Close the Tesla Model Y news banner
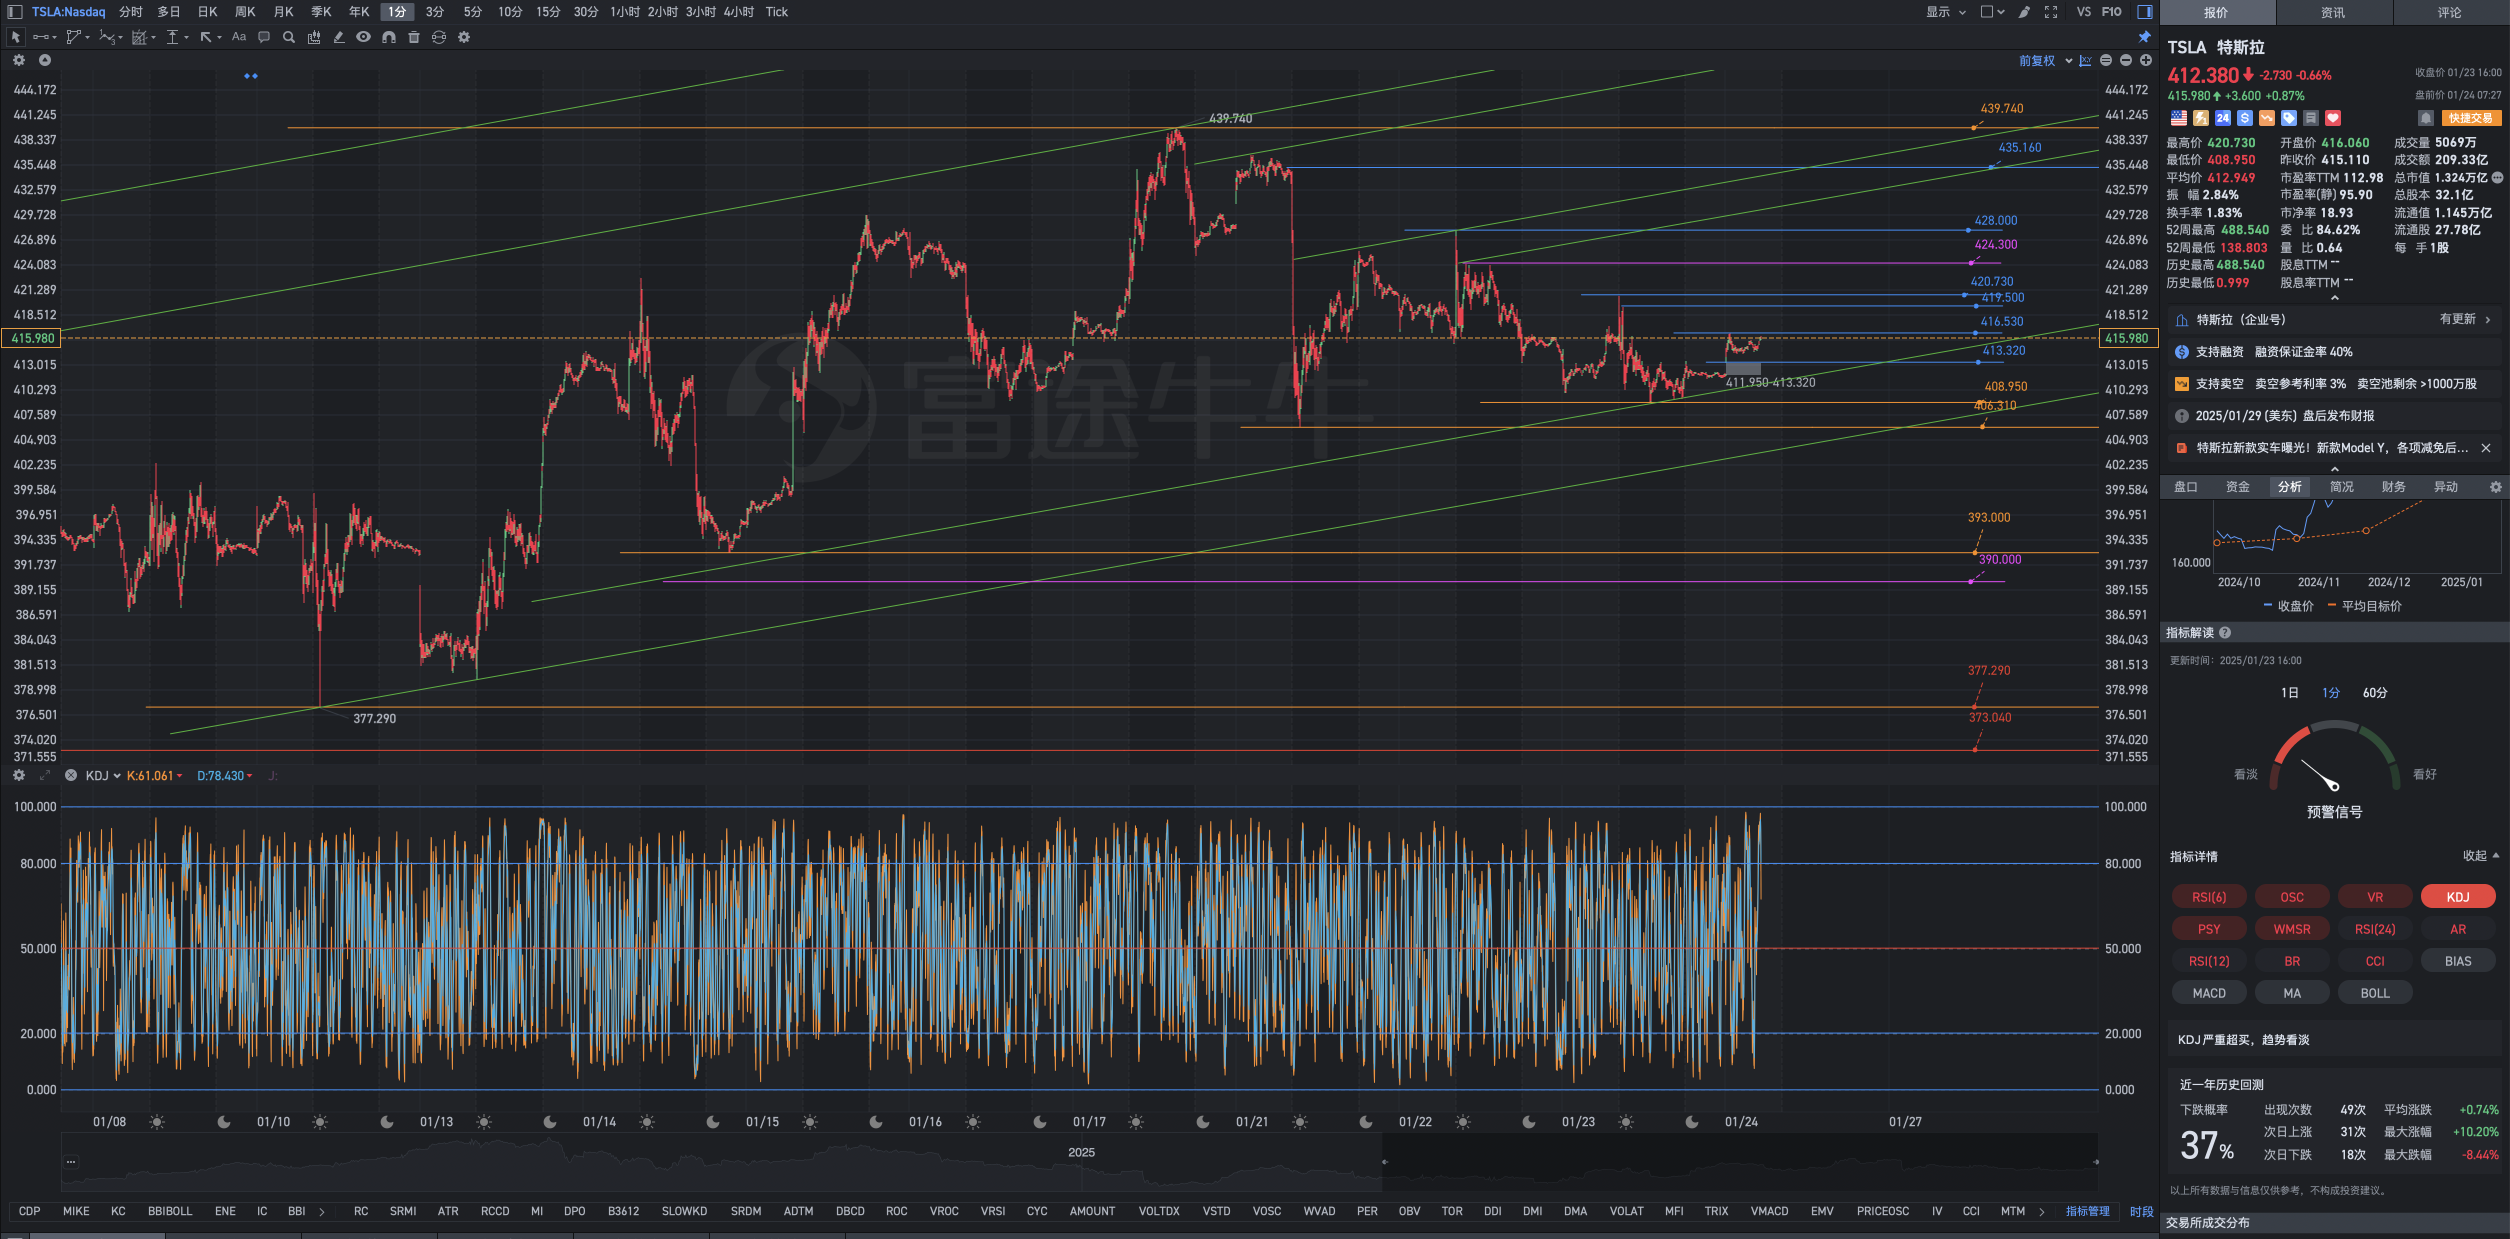2510x1239 pixels. 2486,448
